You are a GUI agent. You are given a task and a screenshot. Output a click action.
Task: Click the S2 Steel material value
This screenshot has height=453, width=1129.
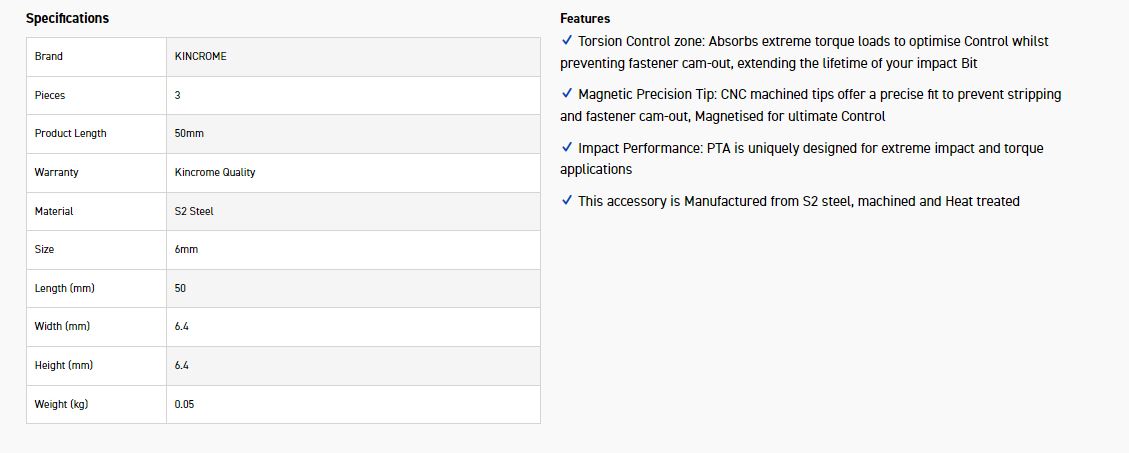coord(194,211)
